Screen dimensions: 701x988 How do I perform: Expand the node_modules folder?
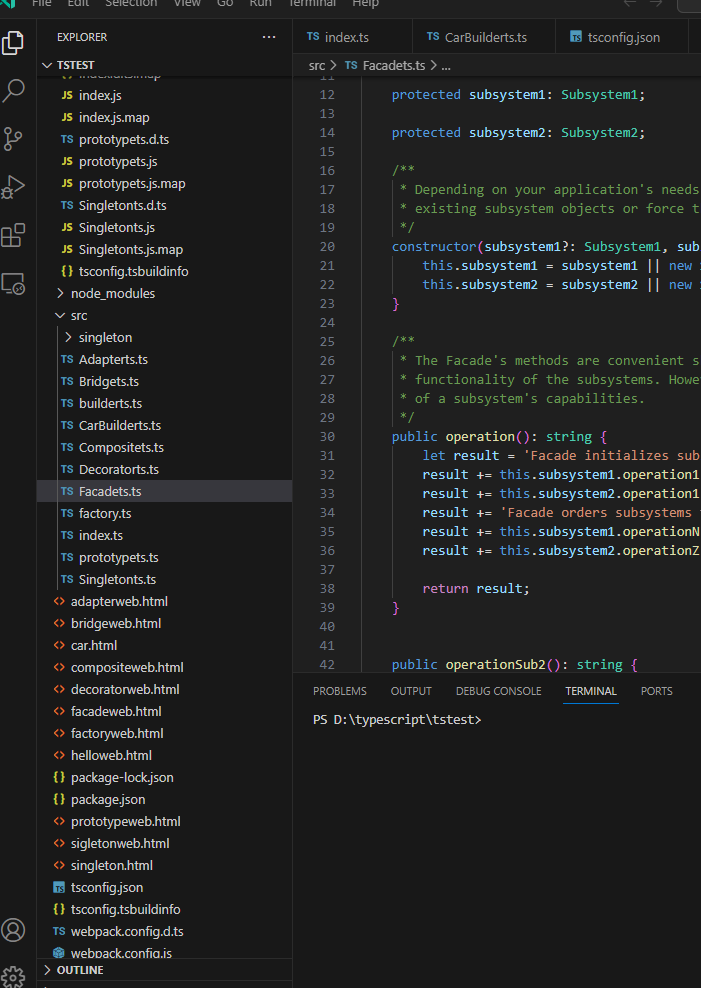[x=112, y=293]
